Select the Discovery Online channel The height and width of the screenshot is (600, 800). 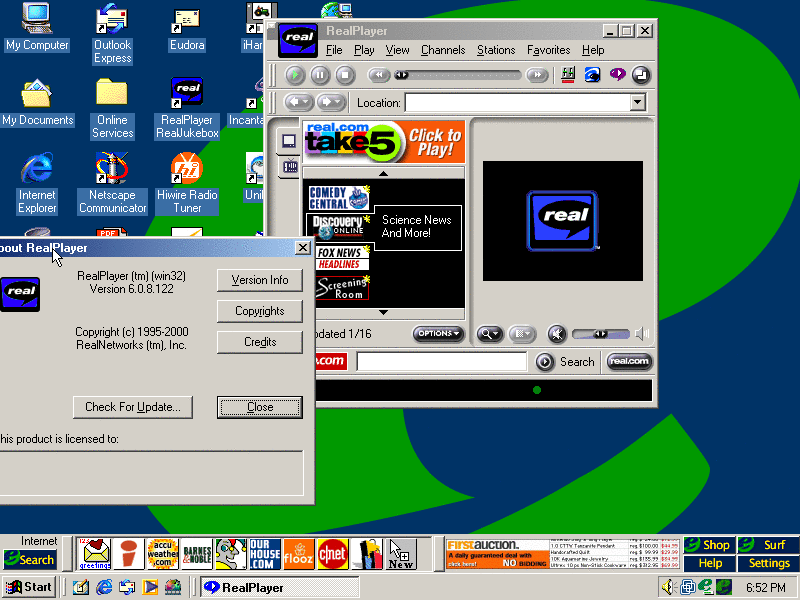click(x=338, y=227)
